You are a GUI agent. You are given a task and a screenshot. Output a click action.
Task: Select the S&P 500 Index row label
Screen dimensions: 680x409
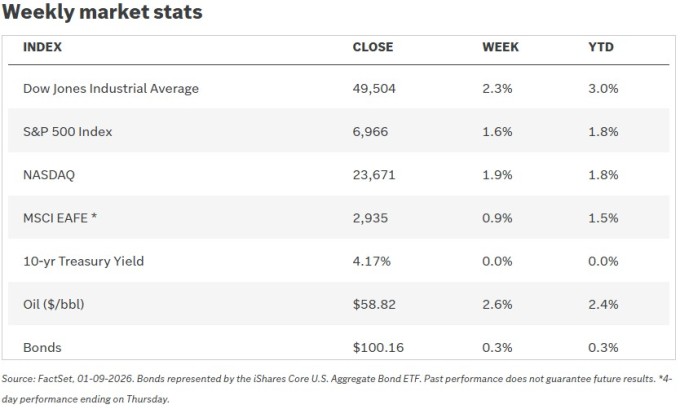click(69, 131)
